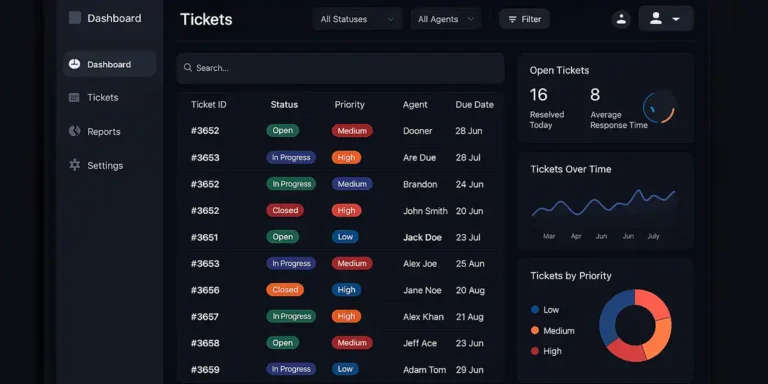The height and width of the screenshot is (384, 768).
Task: Click the Reports chart icon in sidebar
Action: (x=74, y=131)
